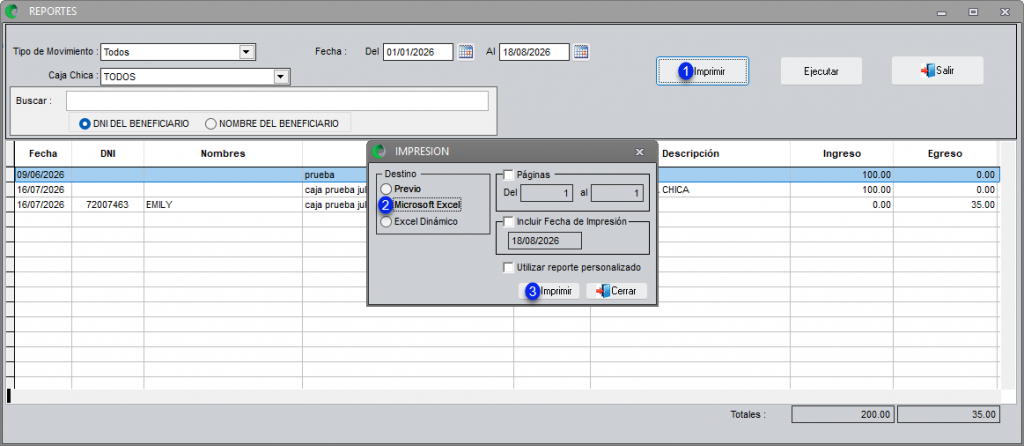Screen dimensions: 1024x446
Task: Click the Ingreso column header
Action: coord(842,153)
